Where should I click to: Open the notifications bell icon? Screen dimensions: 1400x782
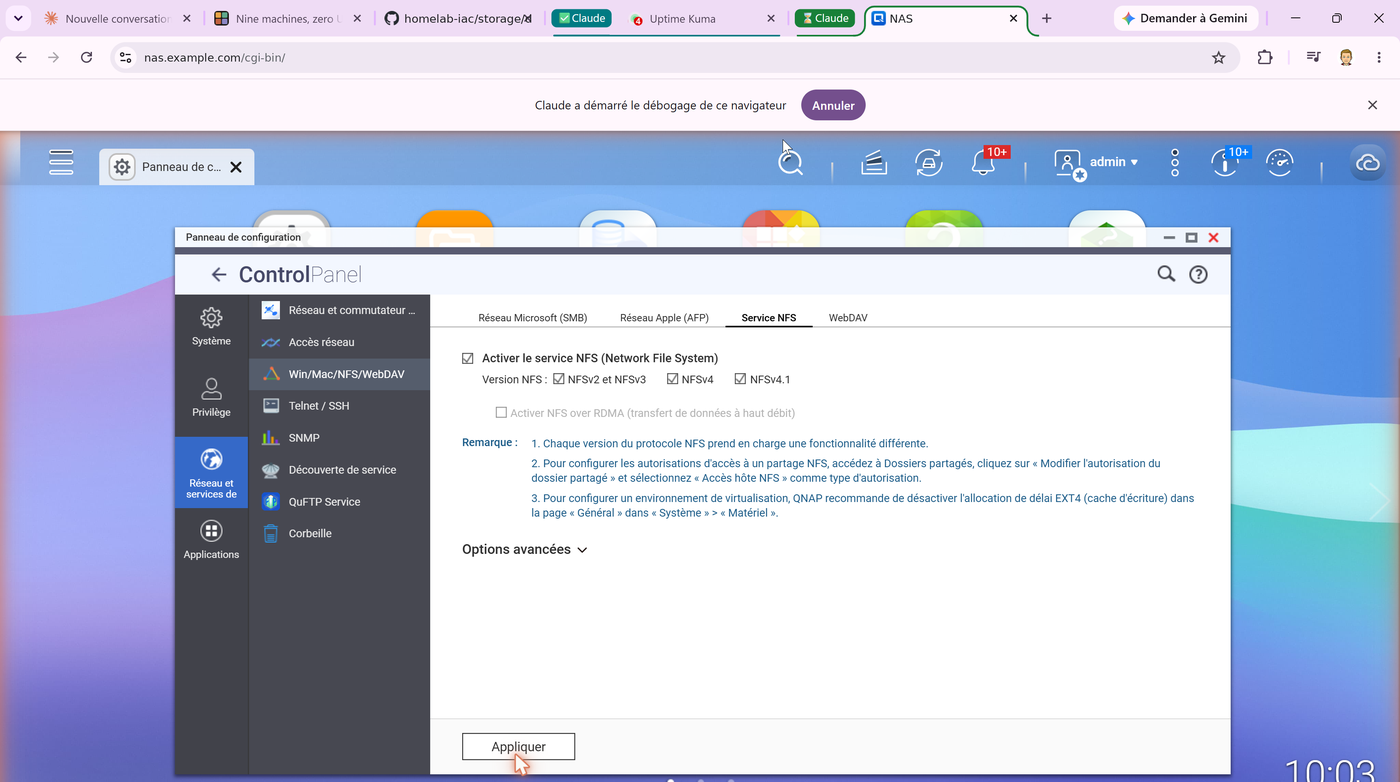point(983,162)
